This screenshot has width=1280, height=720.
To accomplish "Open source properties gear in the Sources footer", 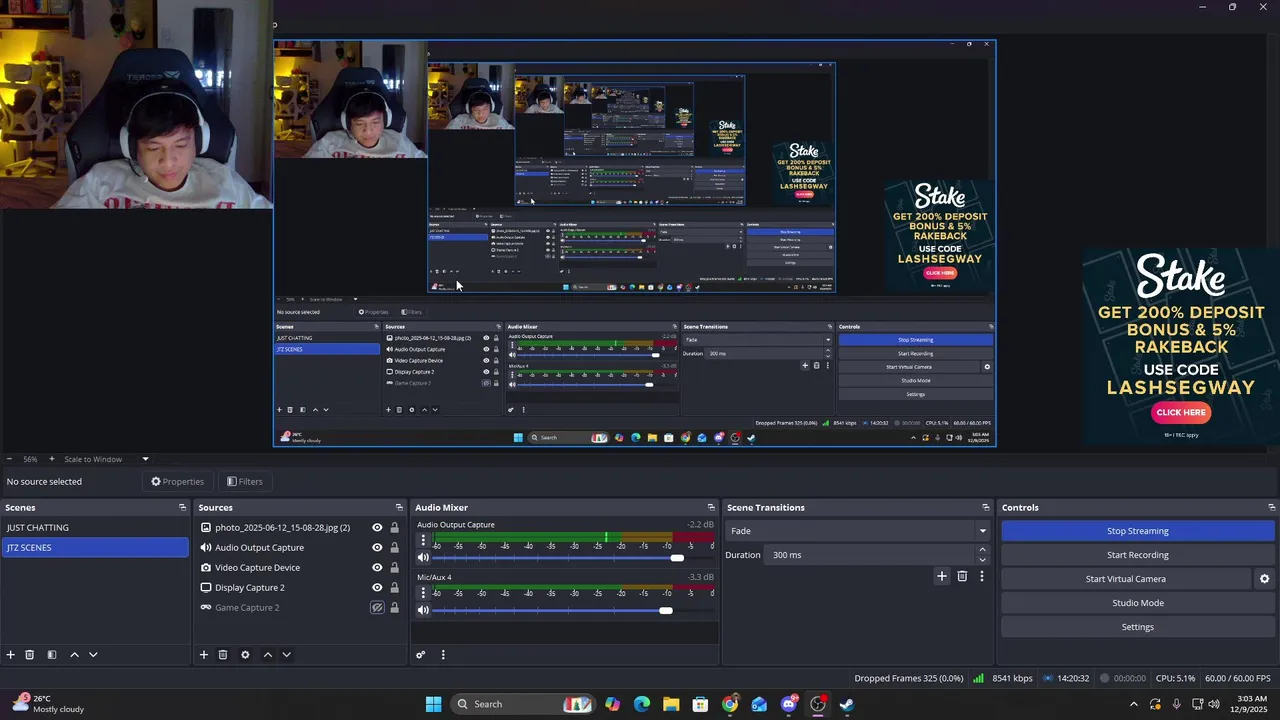I will pos(245,655).
